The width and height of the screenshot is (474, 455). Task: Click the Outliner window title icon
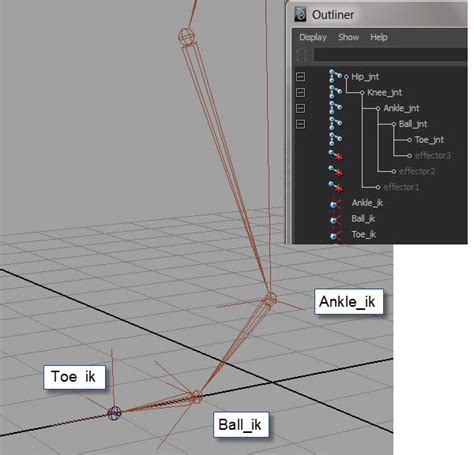[300, 14]
